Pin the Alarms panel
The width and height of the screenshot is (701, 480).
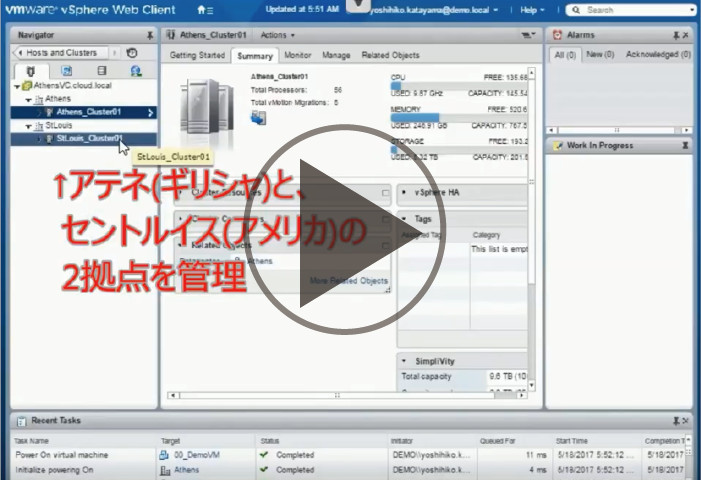pyautogui.click(x=676, y=35)
